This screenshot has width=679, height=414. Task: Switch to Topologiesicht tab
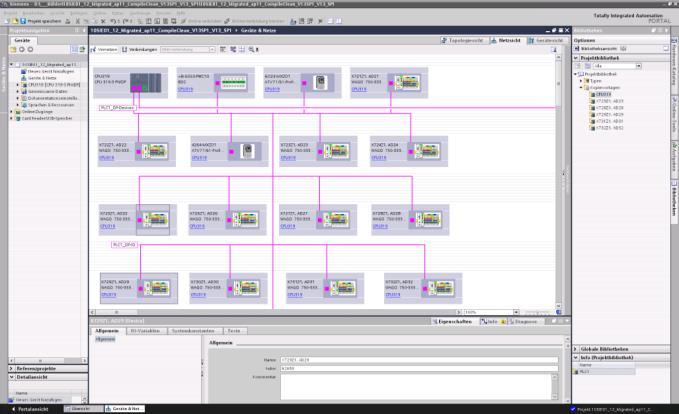[462, 40]
